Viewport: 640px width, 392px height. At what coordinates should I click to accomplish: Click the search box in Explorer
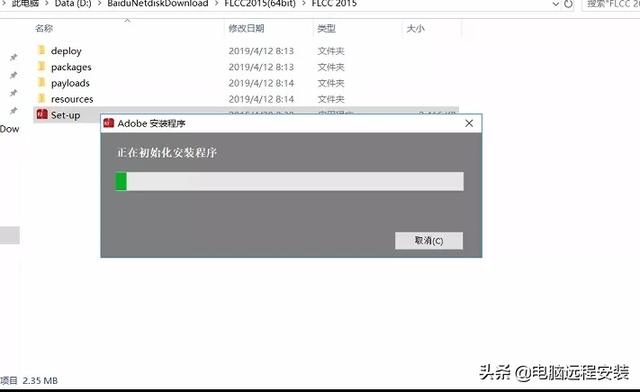click(611, 4)
